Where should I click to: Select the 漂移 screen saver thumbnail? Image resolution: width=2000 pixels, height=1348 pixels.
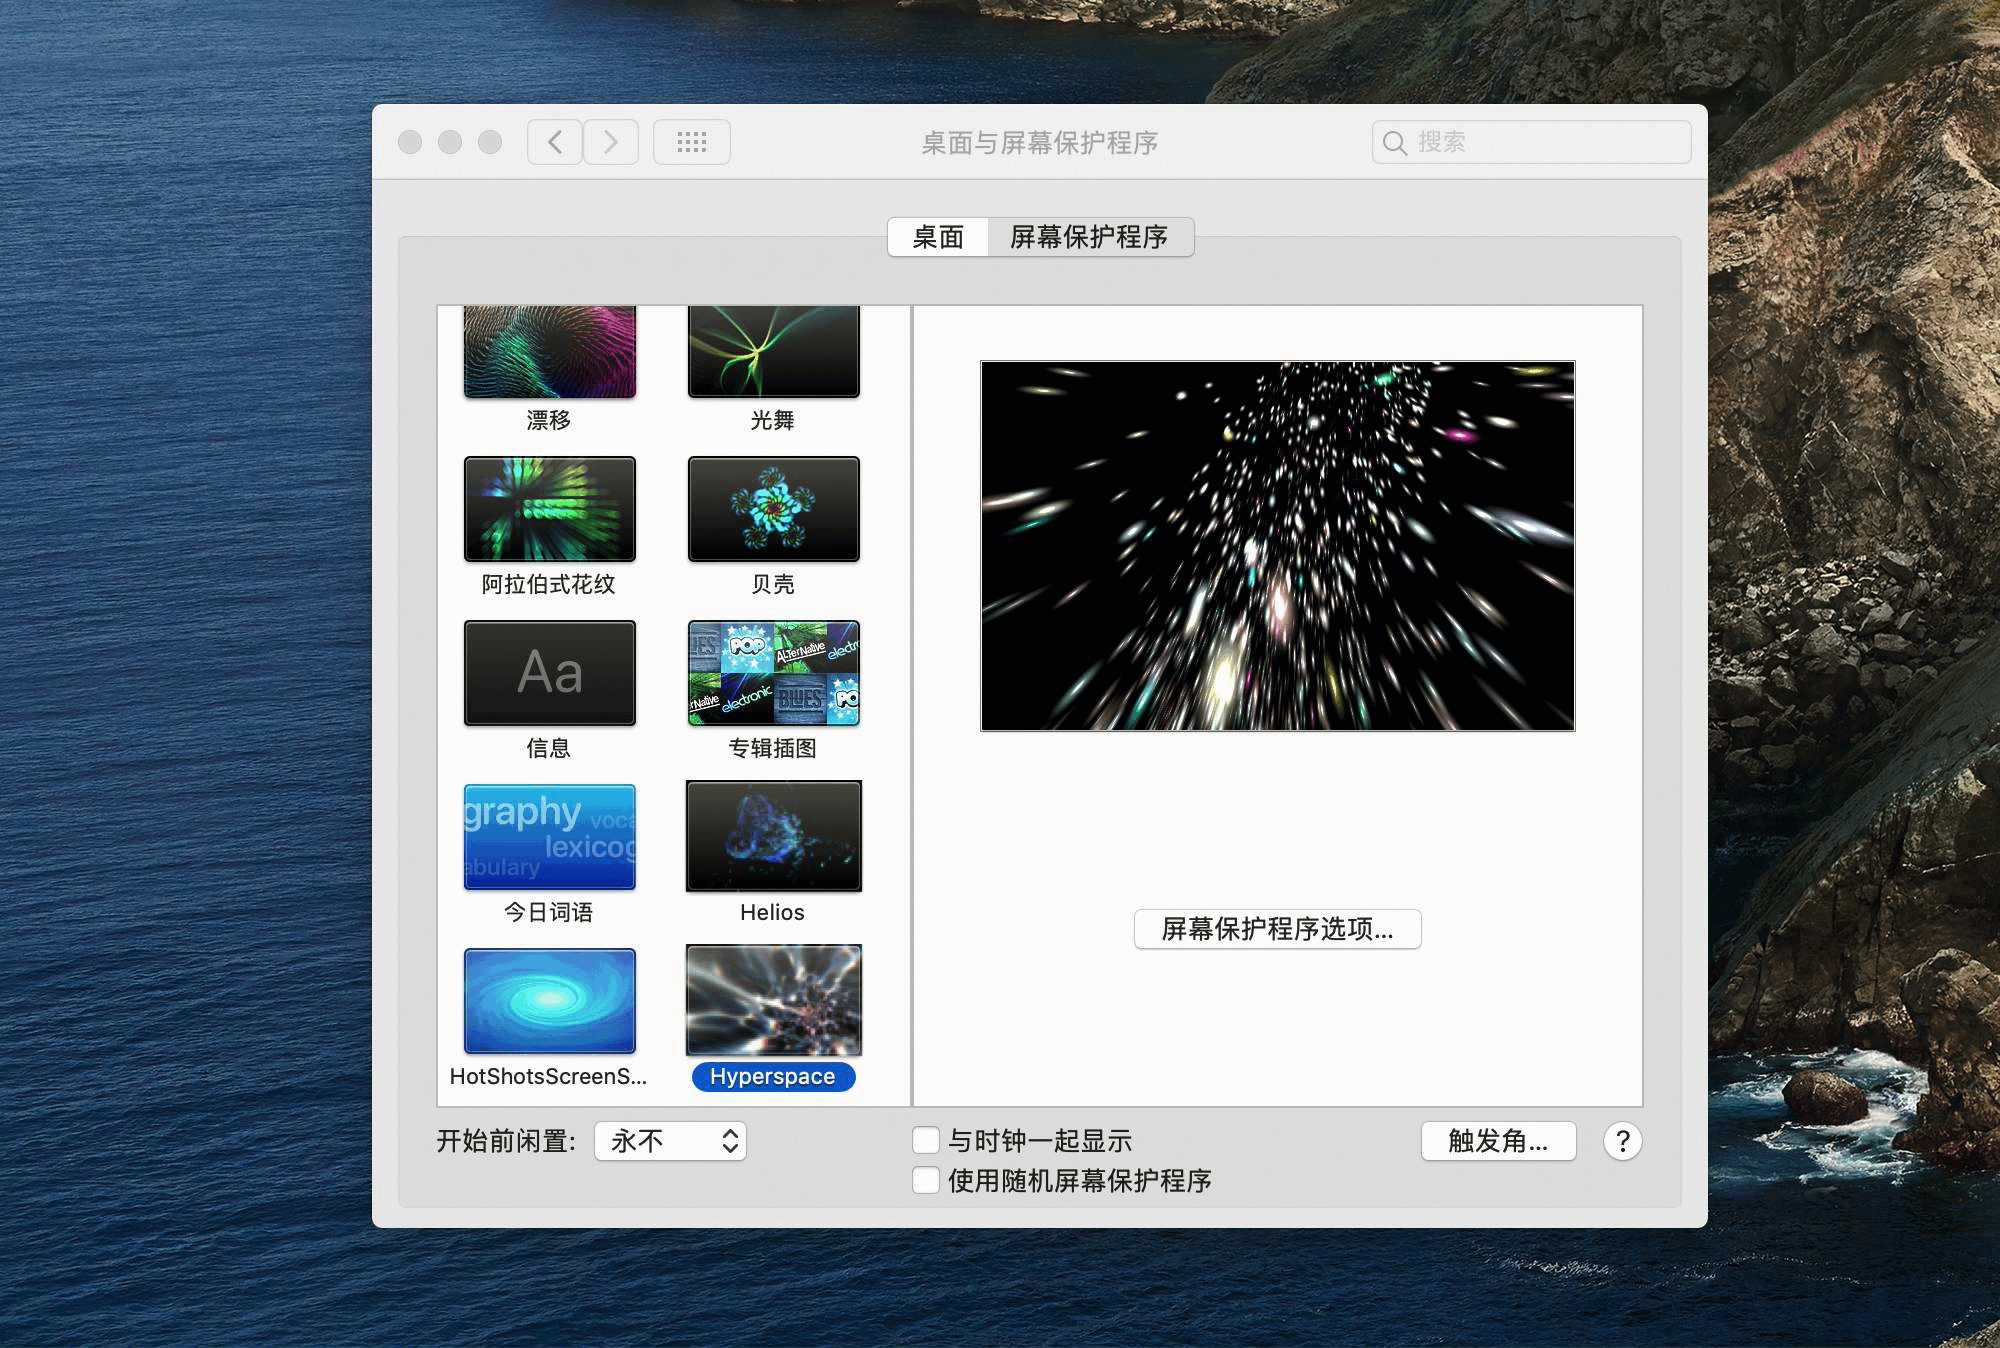549,352
